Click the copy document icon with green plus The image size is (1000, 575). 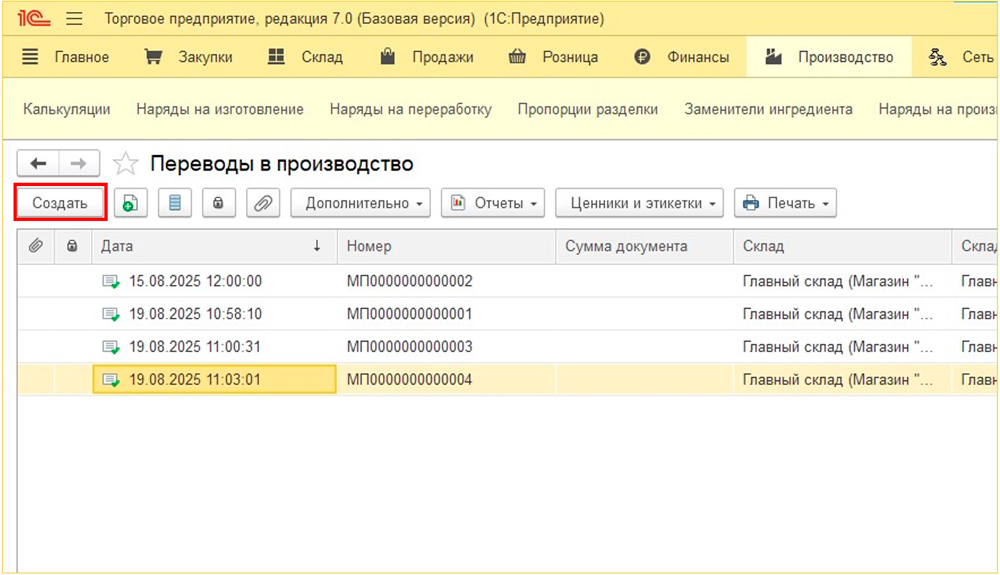(130, 203)
